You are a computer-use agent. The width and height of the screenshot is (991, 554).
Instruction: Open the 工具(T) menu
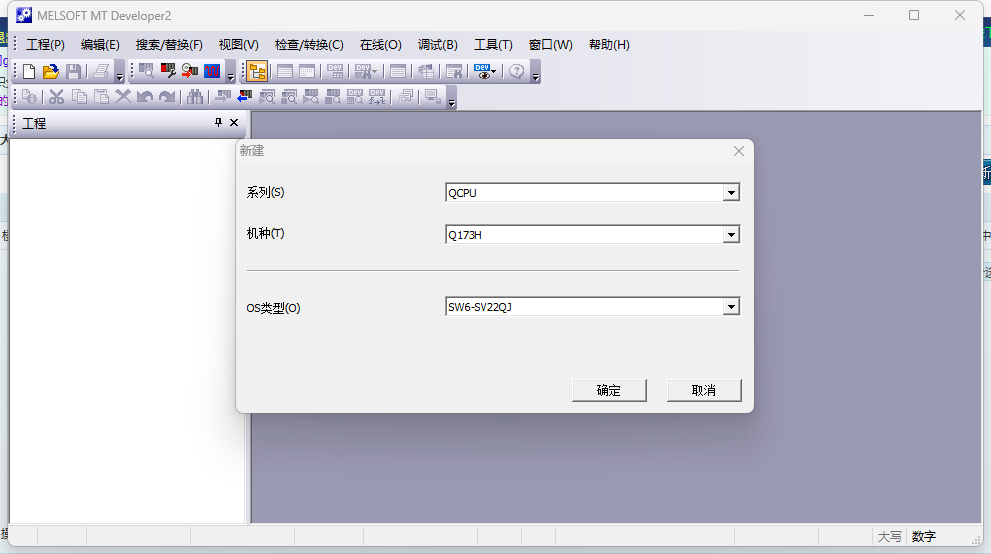tap(492, 45)
